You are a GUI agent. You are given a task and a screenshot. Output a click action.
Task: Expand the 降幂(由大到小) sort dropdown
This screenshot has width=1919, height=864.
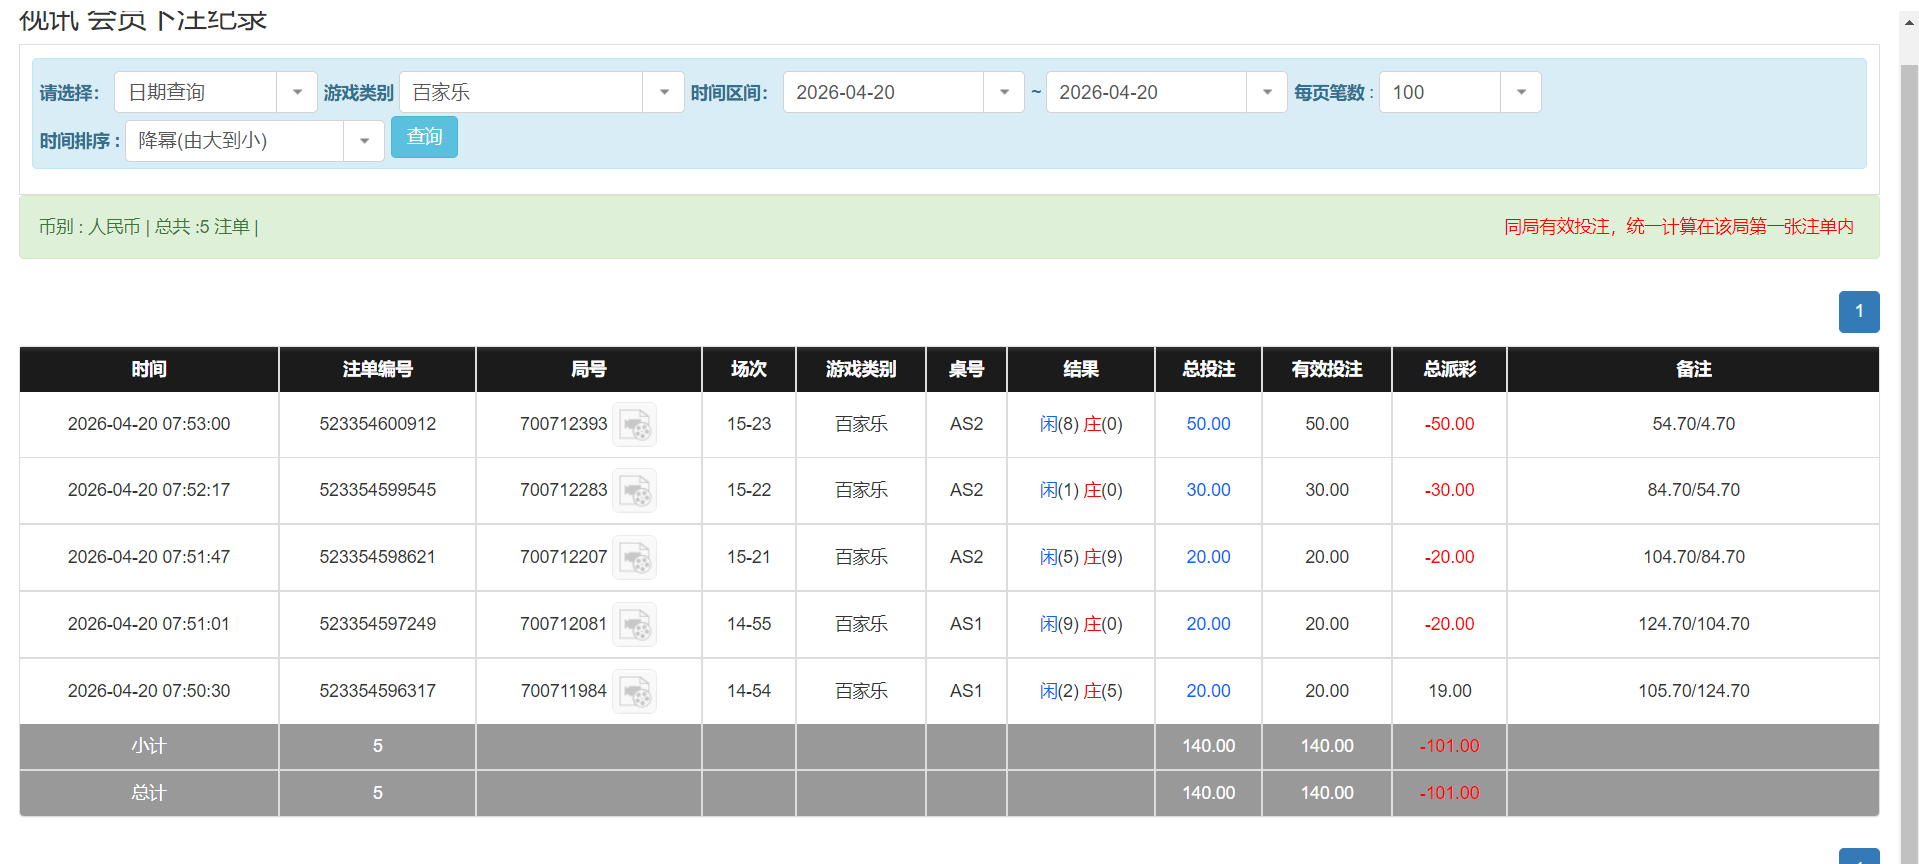[364, 141]
